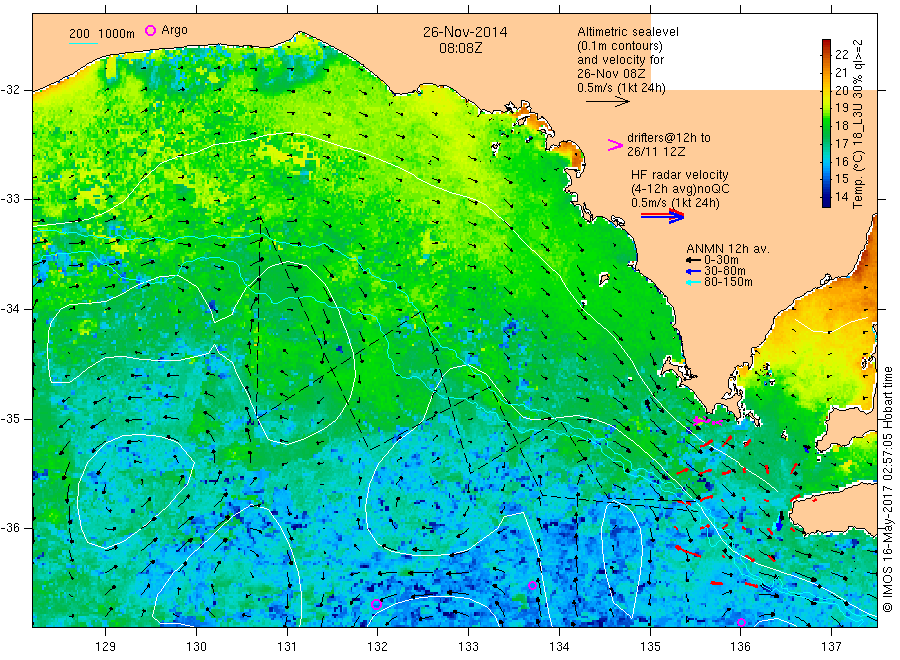Click latitude label -34 on left axis
900x660 pixels.
pos(10,309)
